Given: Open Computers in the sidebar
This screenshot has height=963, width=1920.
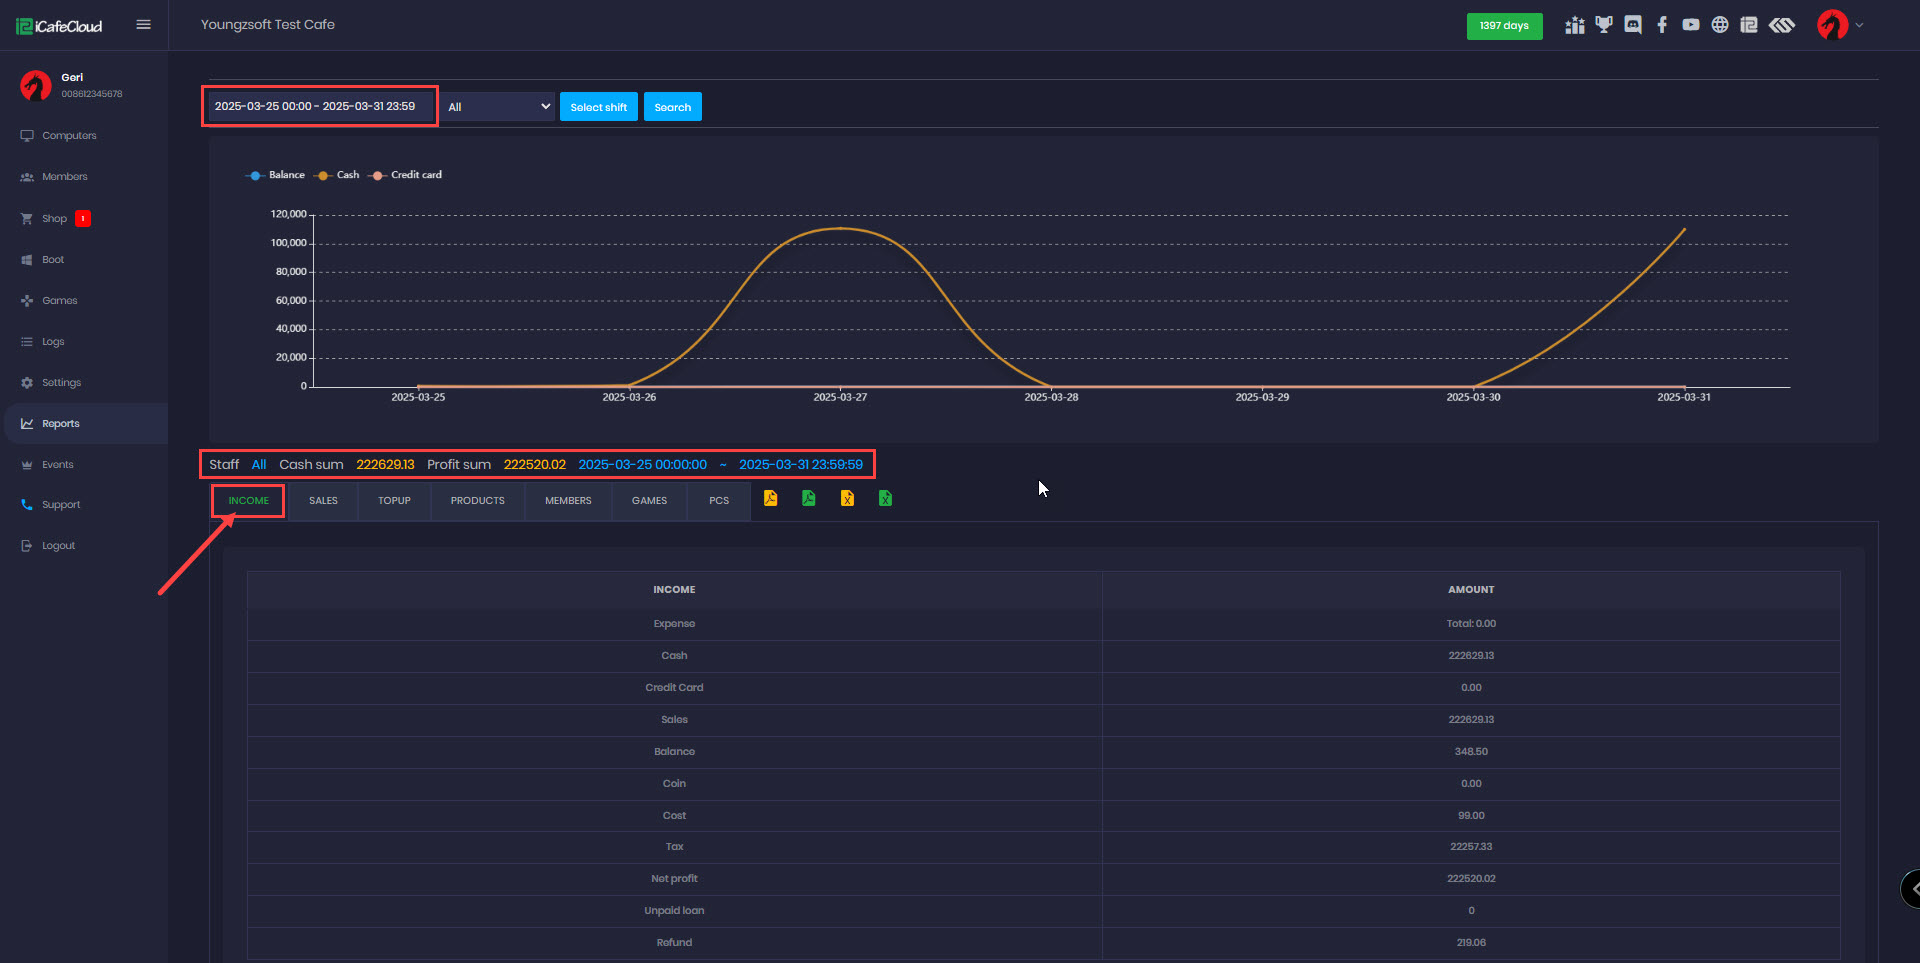Looking at the screenshot, I should coord(69,136).
